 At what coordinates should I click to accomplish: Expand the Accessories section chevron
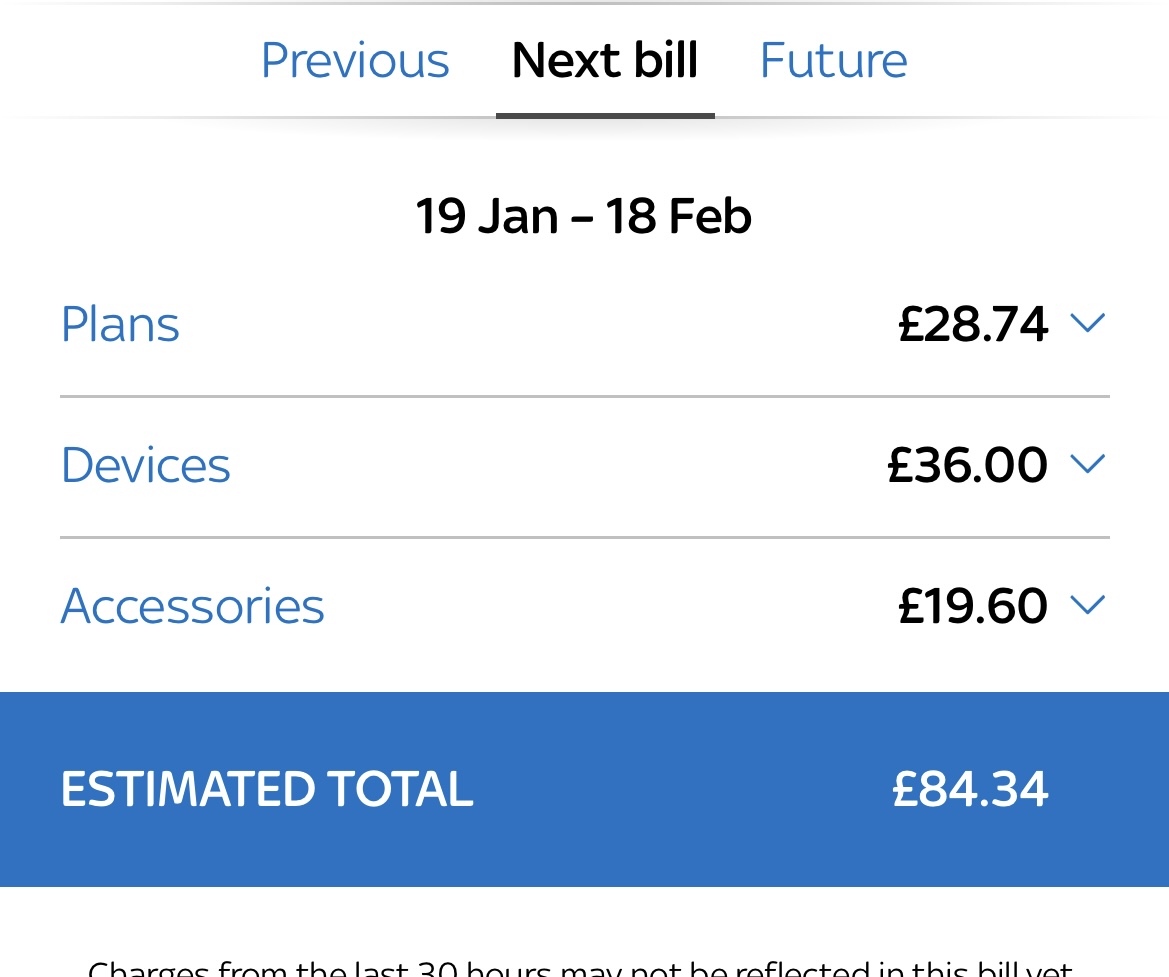(x=1089, y=604)
